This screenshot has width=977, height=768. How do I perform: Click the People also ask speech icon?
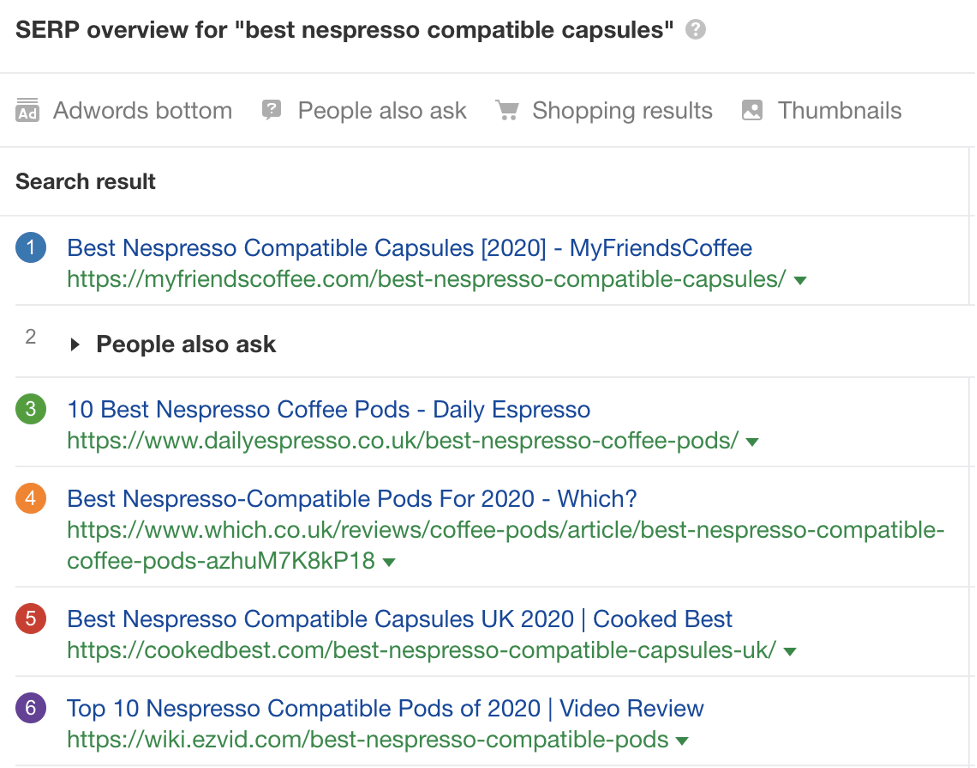[271, 111]
